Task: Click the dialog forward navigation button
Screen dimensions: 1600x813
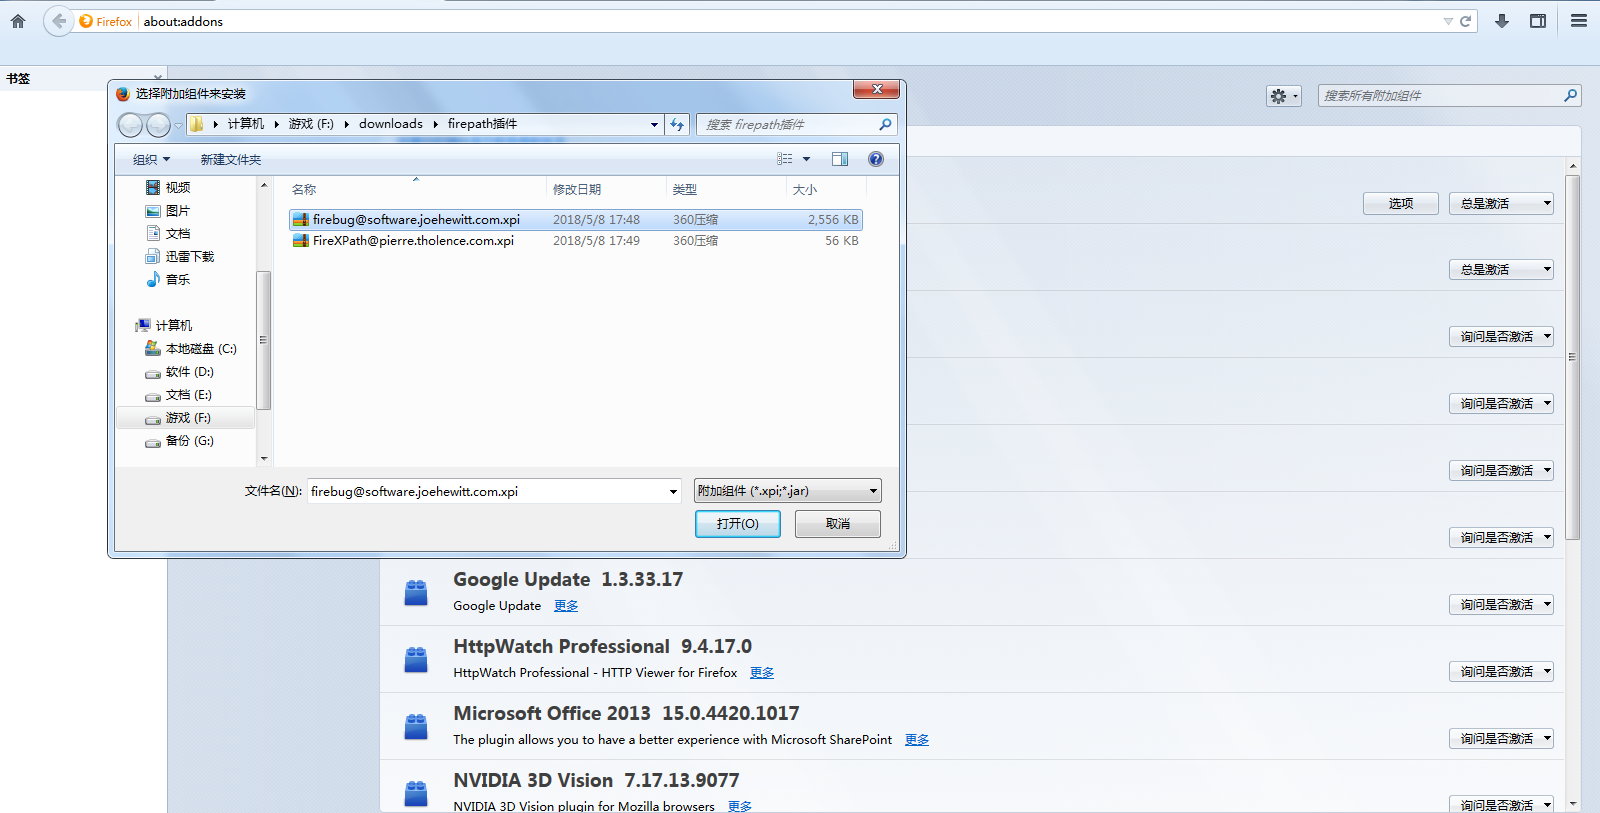Action: 158,124
